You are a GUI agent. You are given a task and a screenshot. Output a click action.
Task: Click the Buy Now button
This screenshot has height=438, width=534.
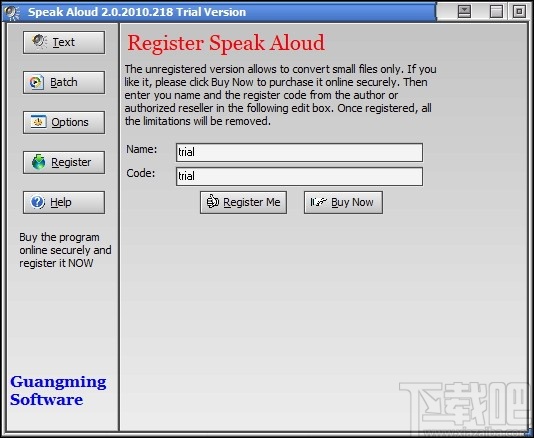tap(343, 202)
